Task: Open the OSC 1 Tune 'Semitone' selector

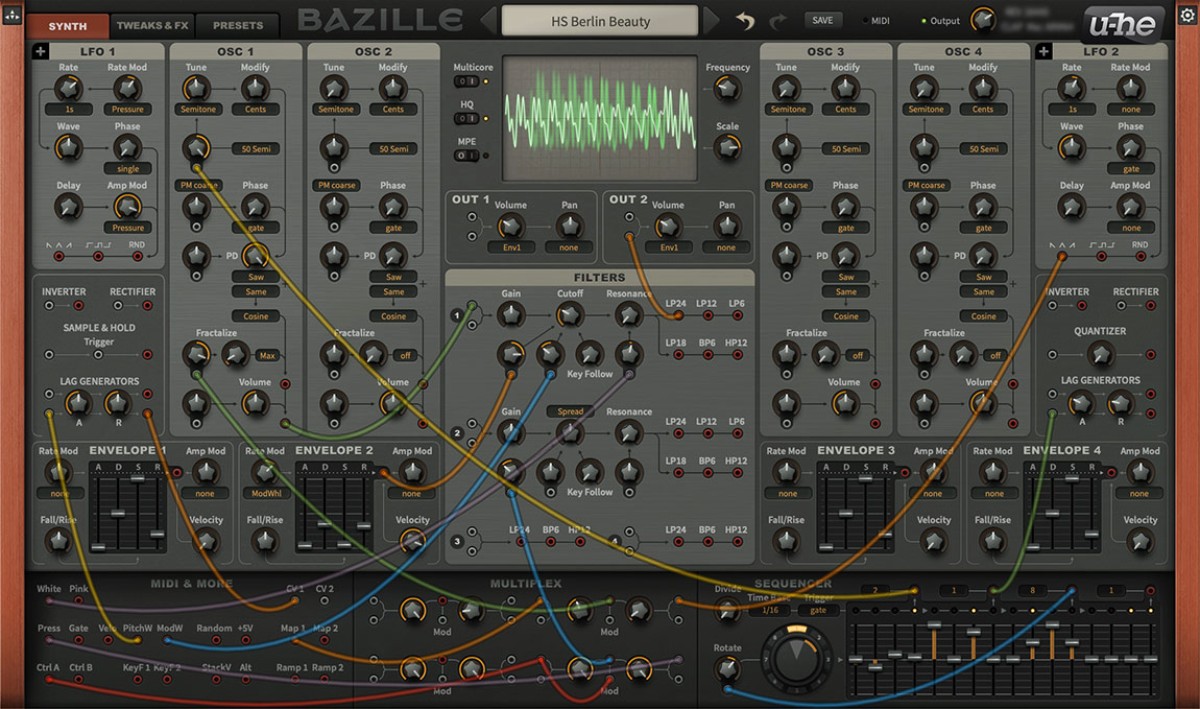Action: tap(197, 109)
